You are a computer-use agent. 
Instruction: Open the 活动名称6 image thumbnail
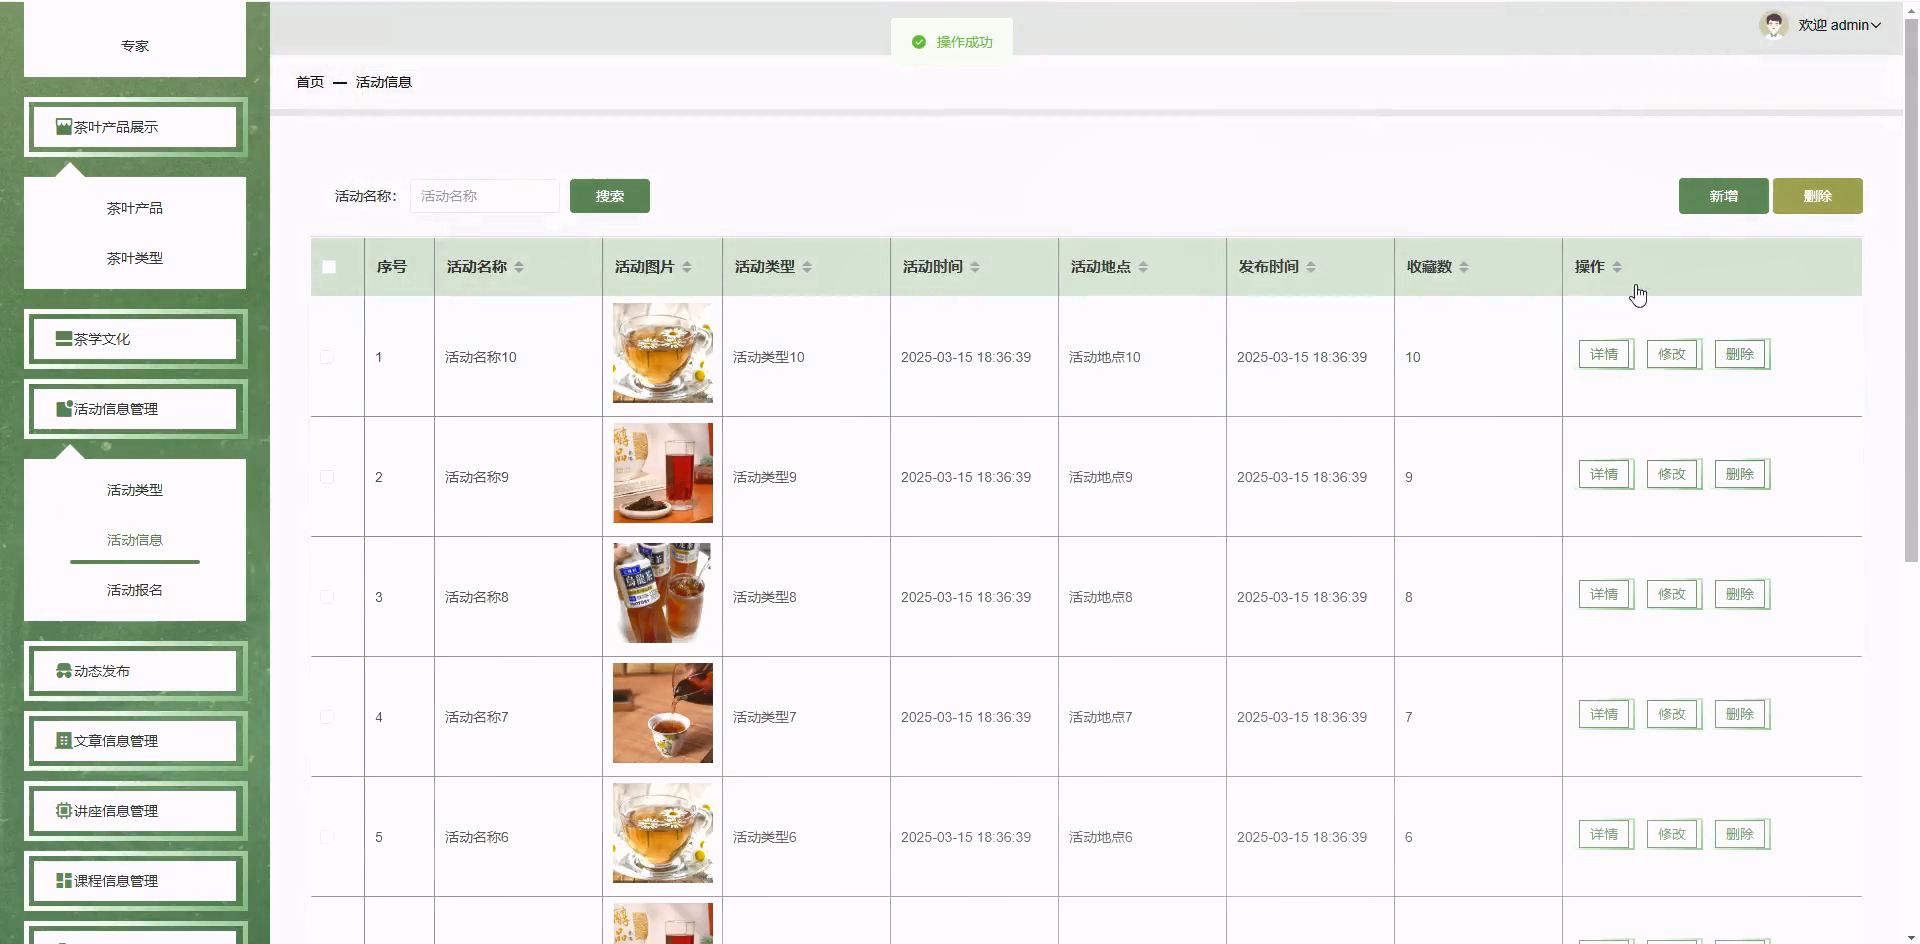pyautogui.click(x=663, y=833)
